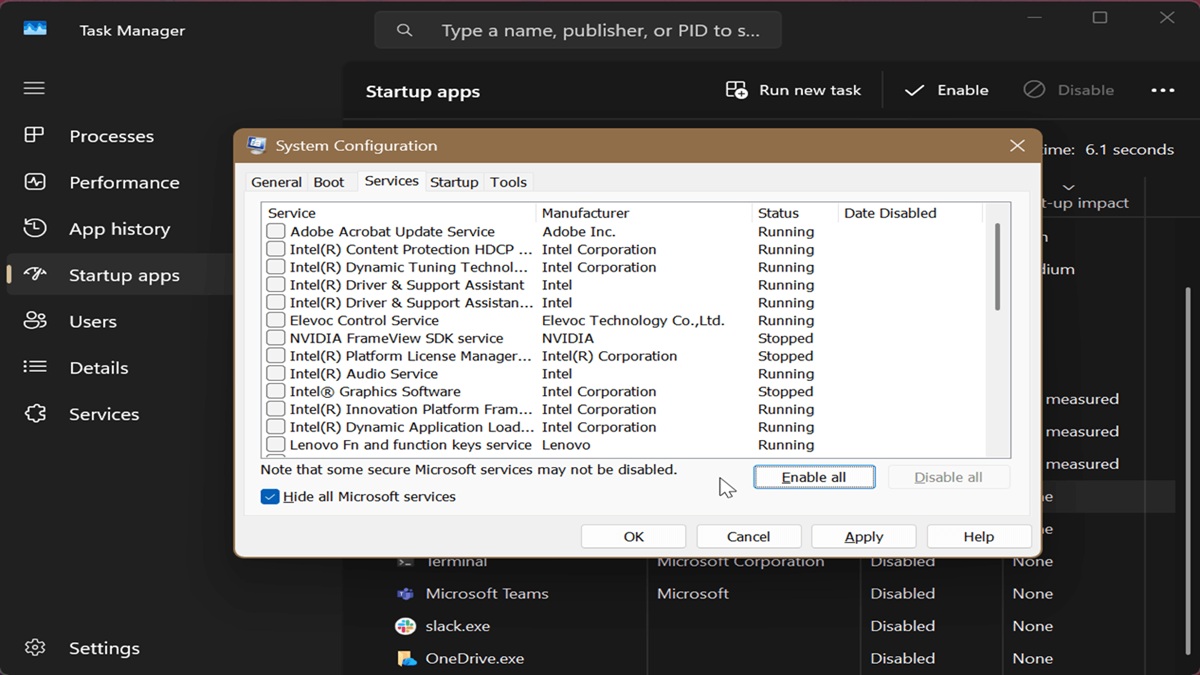The height and width of the screenshot is (675, 1200).
Task: Click the Task Manager app icon in title bar
Action: 35,28
